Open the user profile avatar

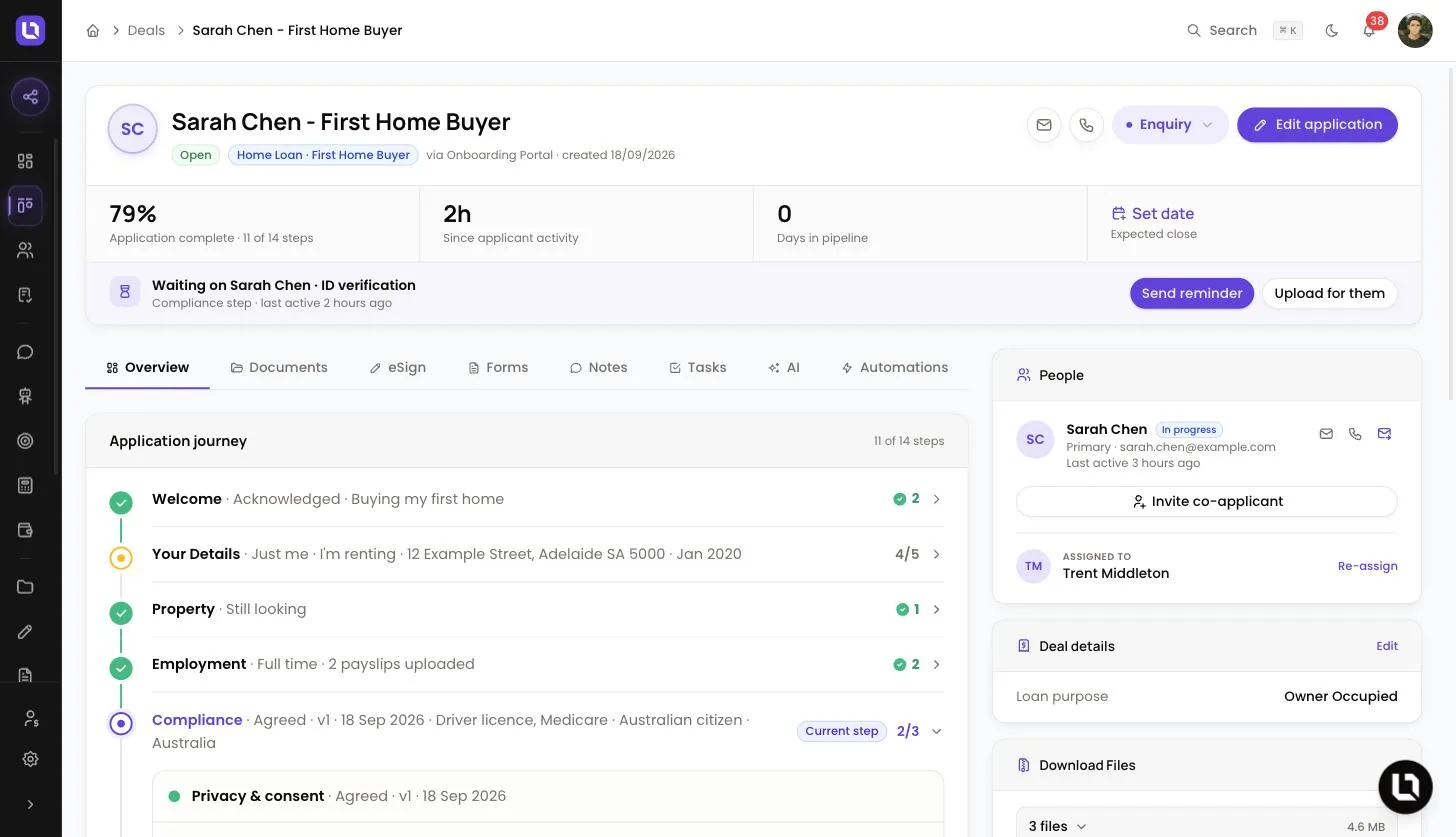[x=1415, y=31]
